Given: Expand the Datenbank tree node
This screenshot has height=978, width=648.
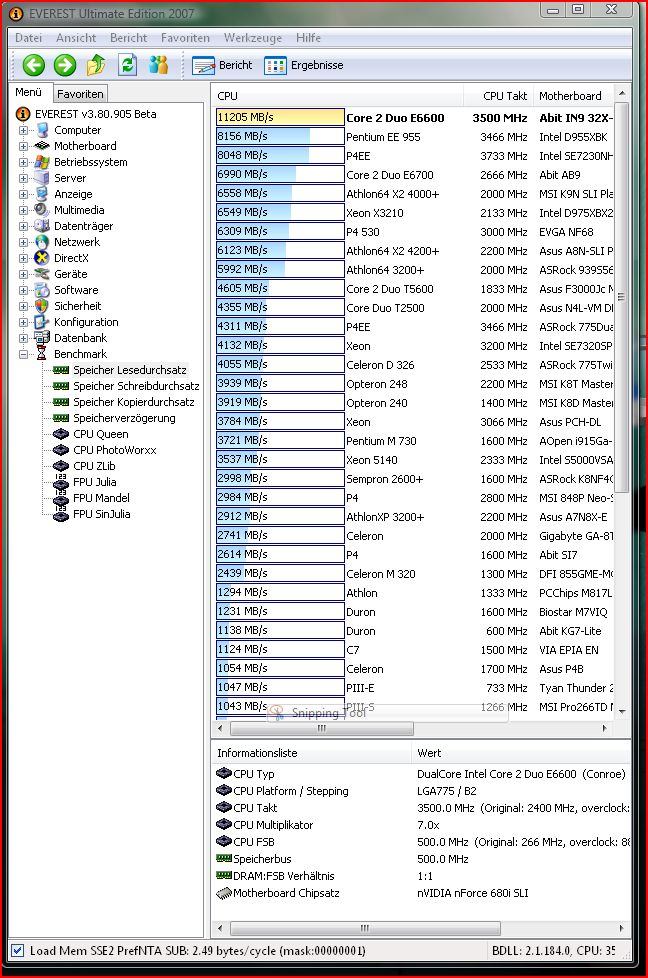Looking at the screenshot, I should pyautogui.click(x=23, y=338).
